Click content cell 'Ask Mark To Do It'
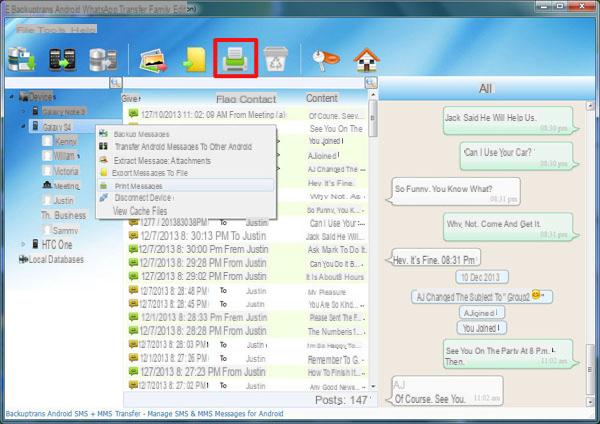600x424 pixels. point(337,250)
